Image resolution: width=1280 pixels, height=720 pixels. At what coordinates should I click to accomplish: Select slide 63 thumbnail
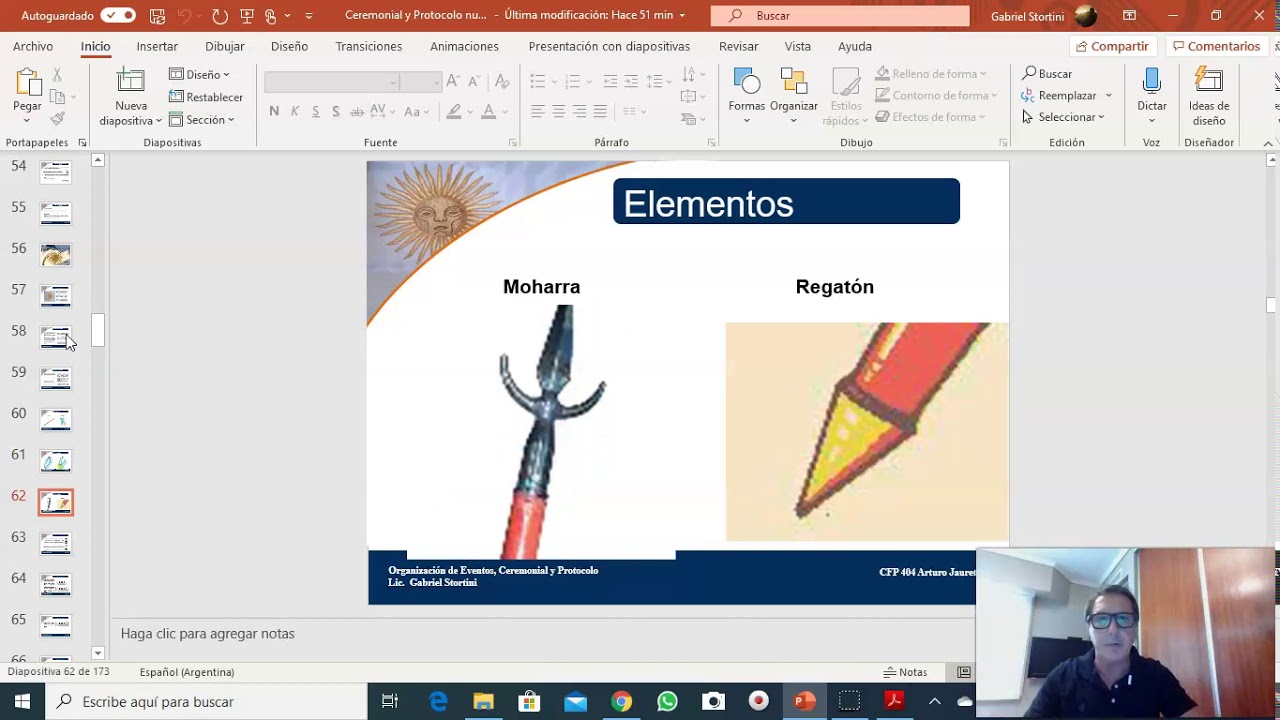point(56,543)
